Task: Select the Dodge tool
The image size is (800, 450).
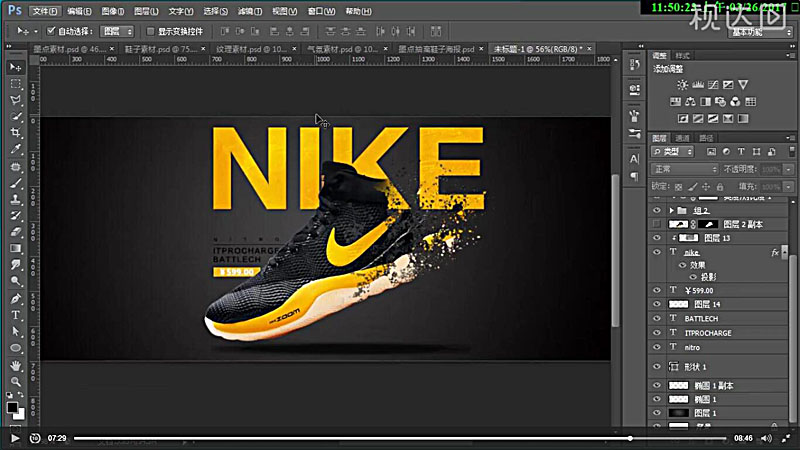Action: coord(16,281)
